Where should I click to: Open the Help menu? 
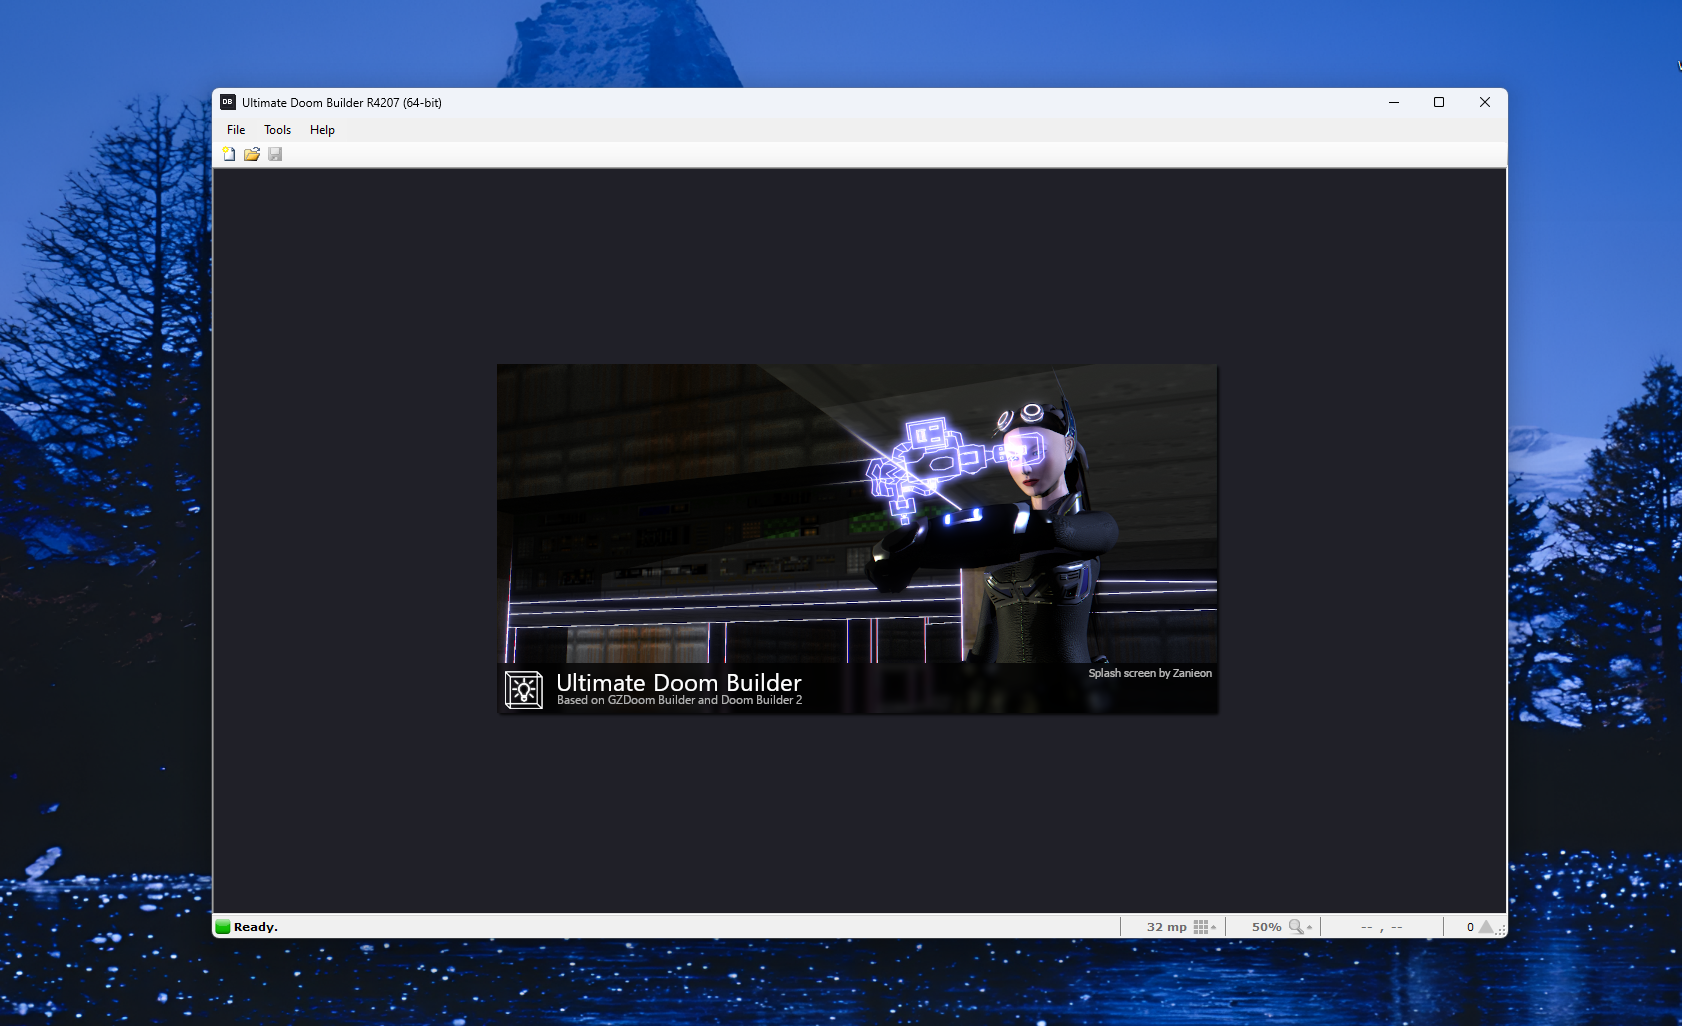pos(322,130)
